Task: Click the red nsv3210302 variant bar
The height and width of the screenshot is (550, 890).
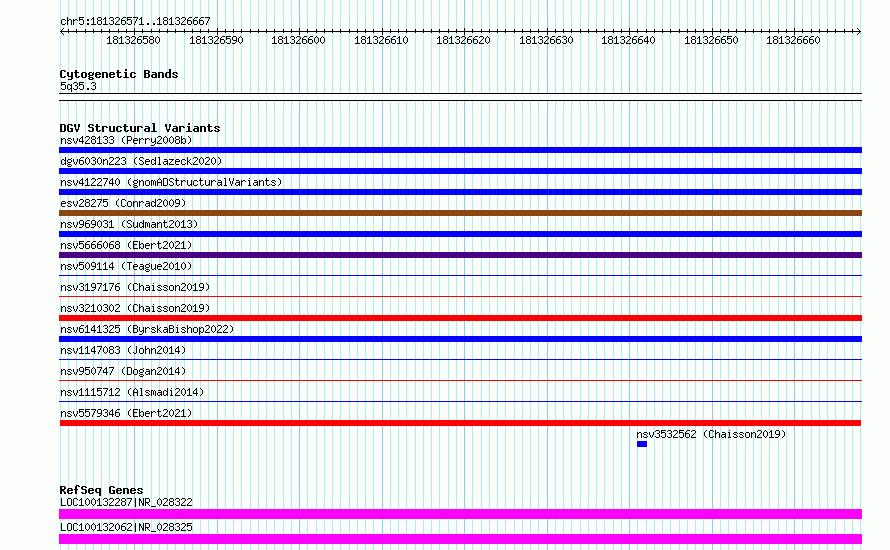Action: click(x=460, y=318)
